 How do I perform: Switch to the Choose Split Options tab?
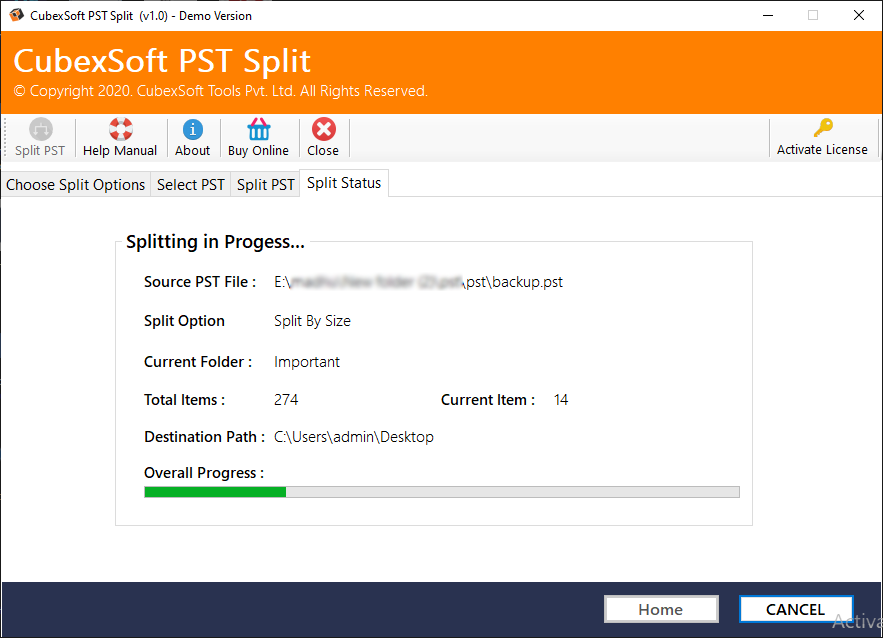click(75, 185)
